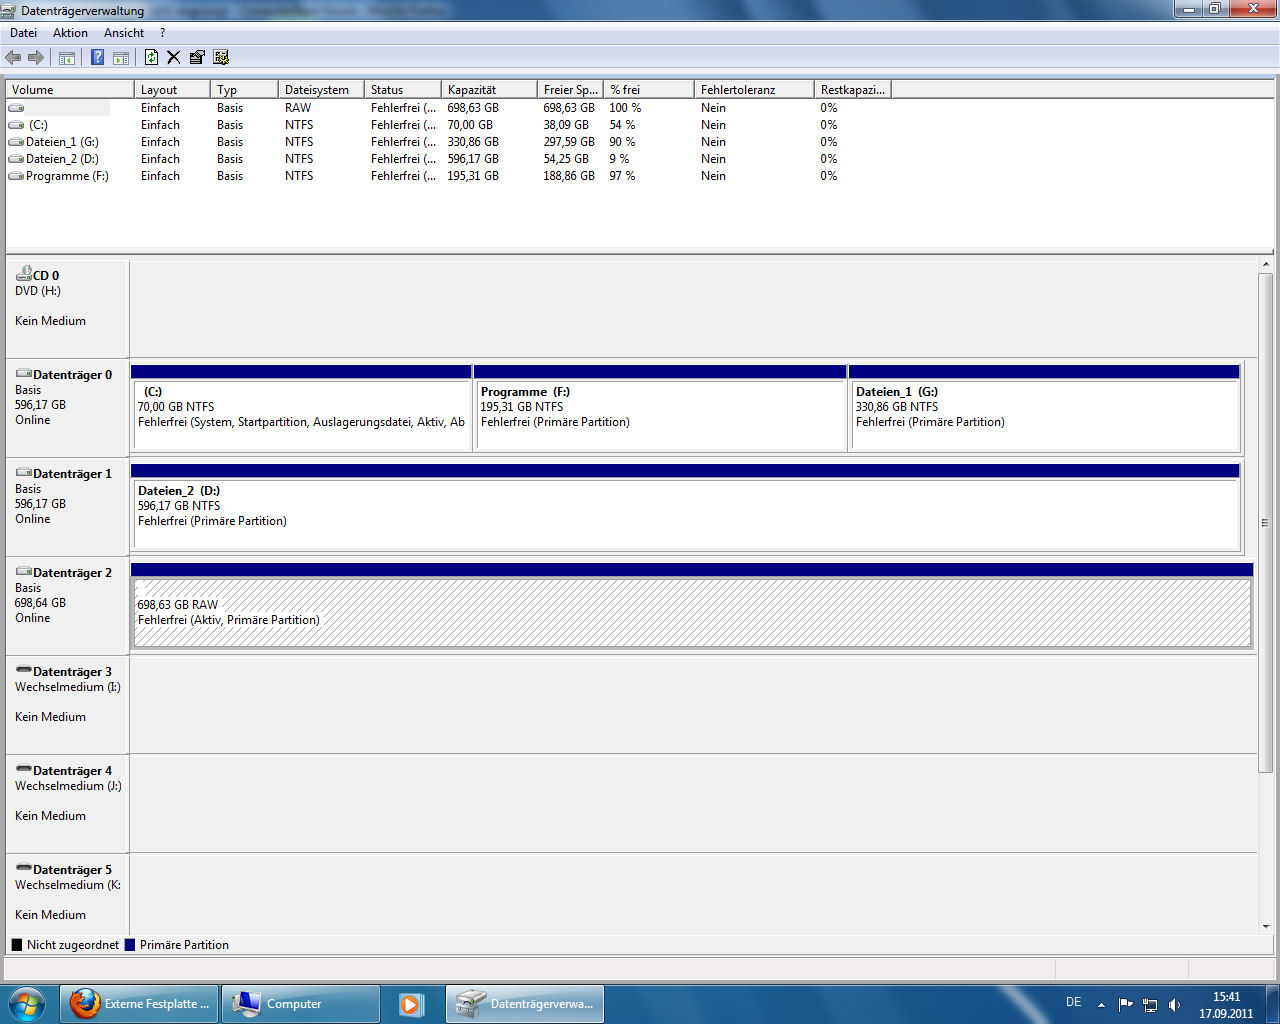
Task: Open the ? help menu
Action: point(162,33)
